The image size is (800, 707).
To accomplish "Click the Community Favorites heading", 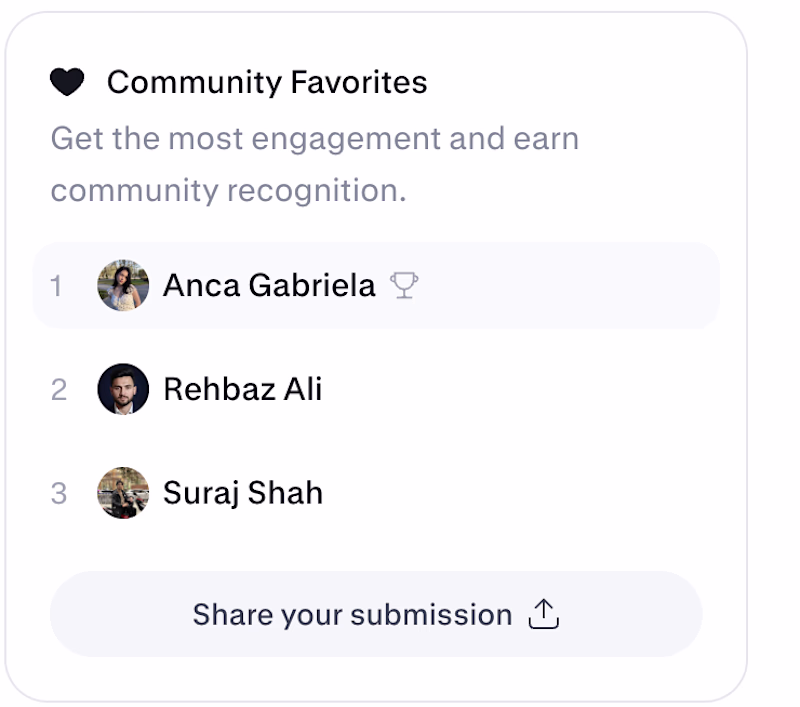I will (x=267, y=82).
